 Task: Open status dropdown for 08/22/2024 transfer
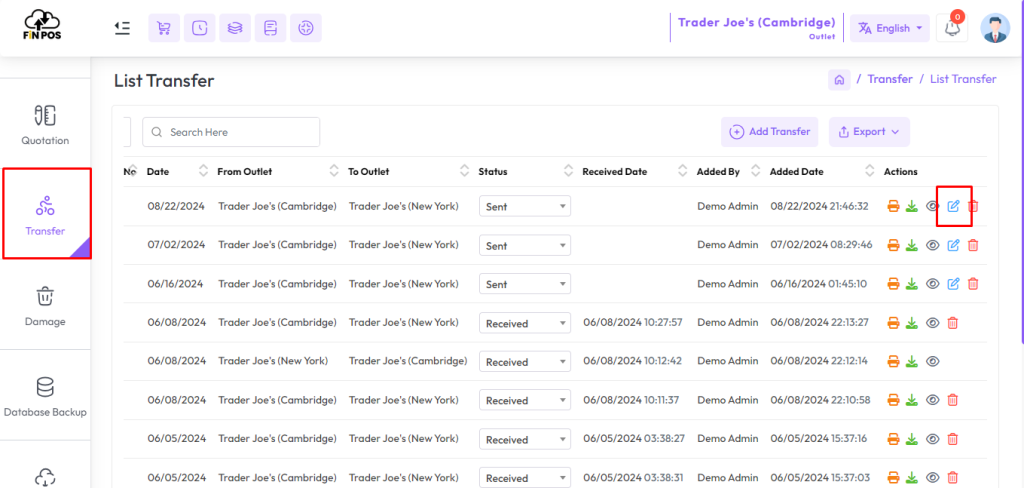pos(525,206)
